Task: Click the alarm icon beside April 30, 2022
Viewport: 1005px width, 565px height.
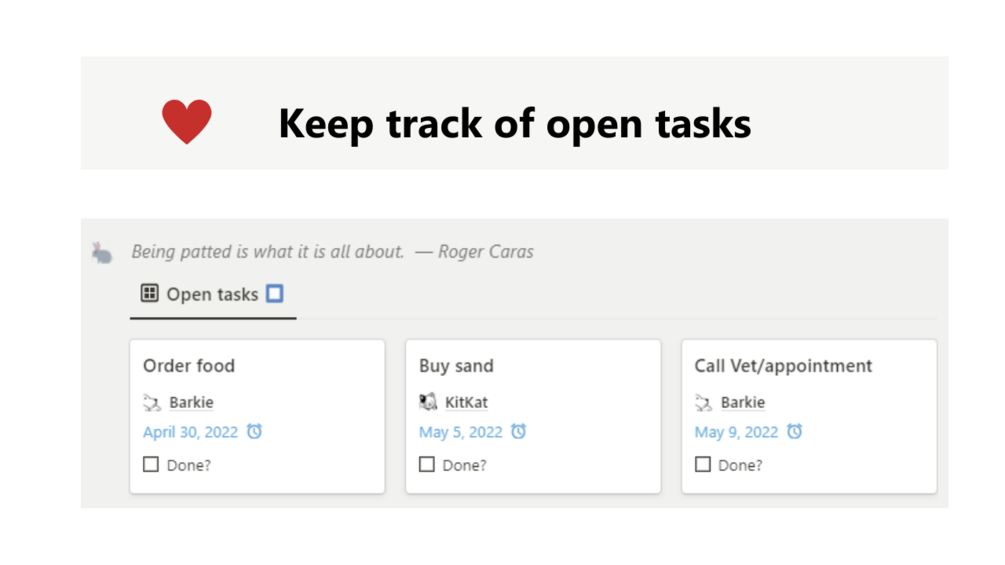Action: tap(255, 432)
